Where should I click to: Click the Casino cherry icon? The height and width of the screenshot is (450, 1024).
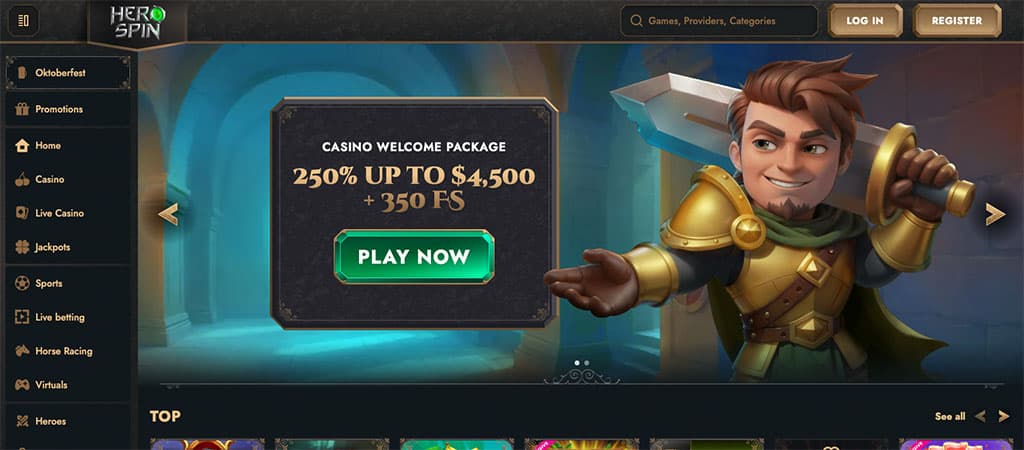(x=22, y=180)
